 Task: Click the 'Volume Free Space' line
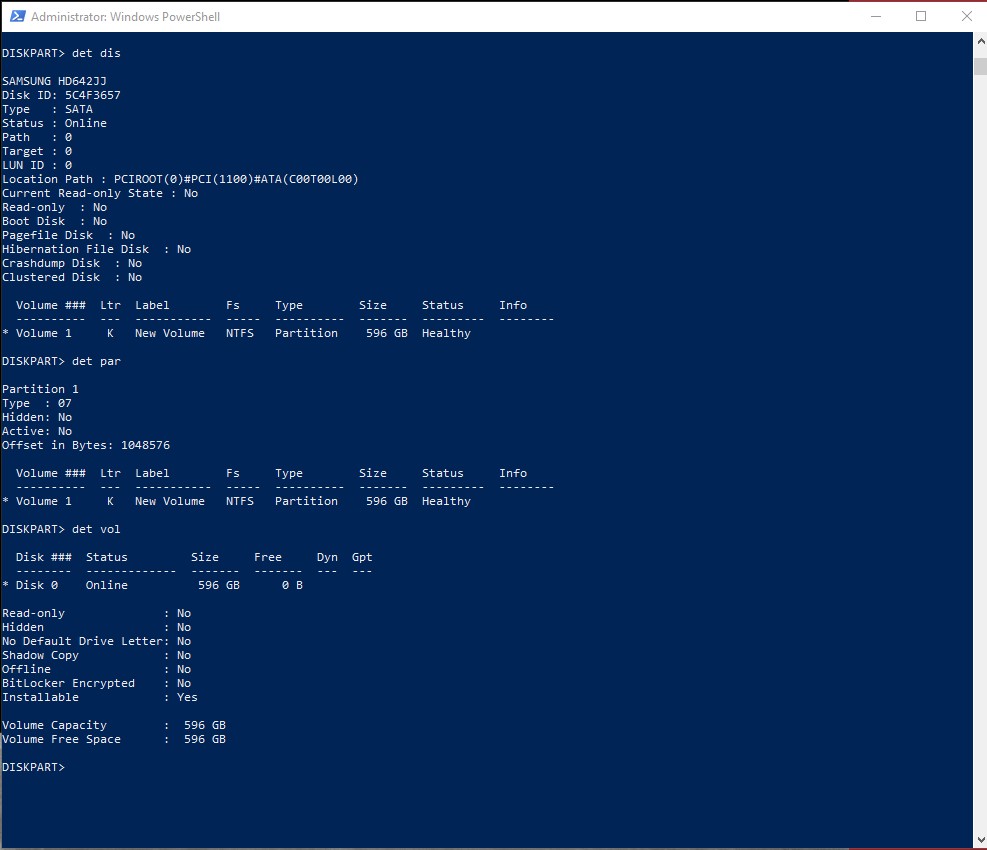(113, 739)
